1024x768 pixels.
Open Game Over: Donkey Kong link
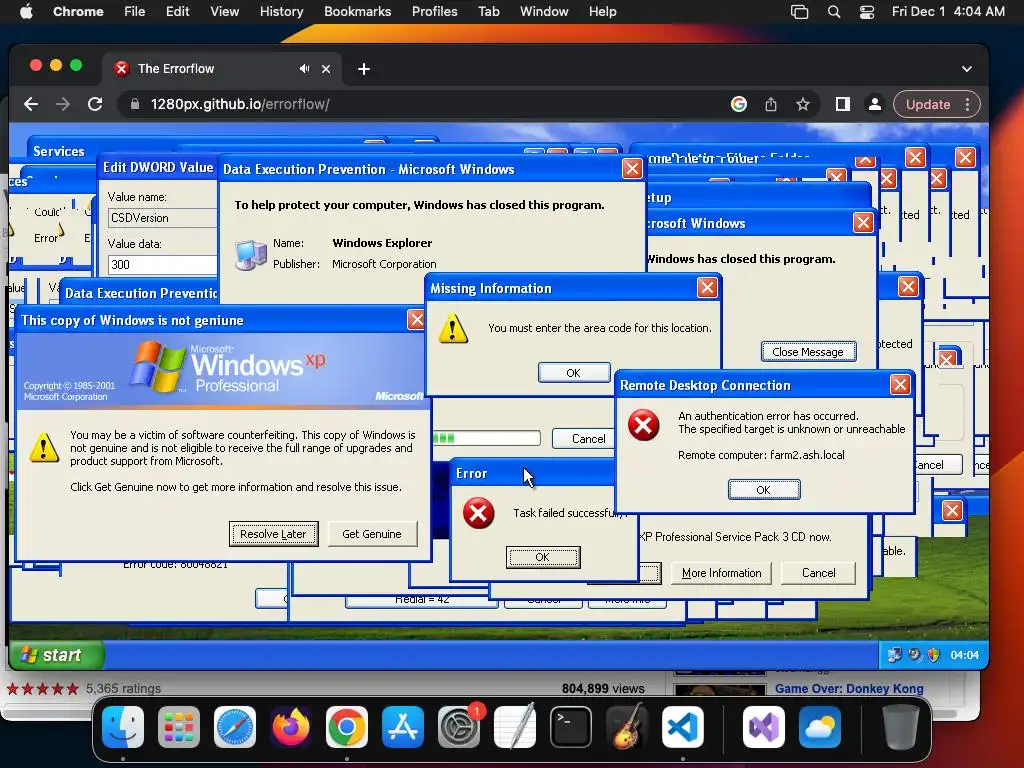coord(849,688)
